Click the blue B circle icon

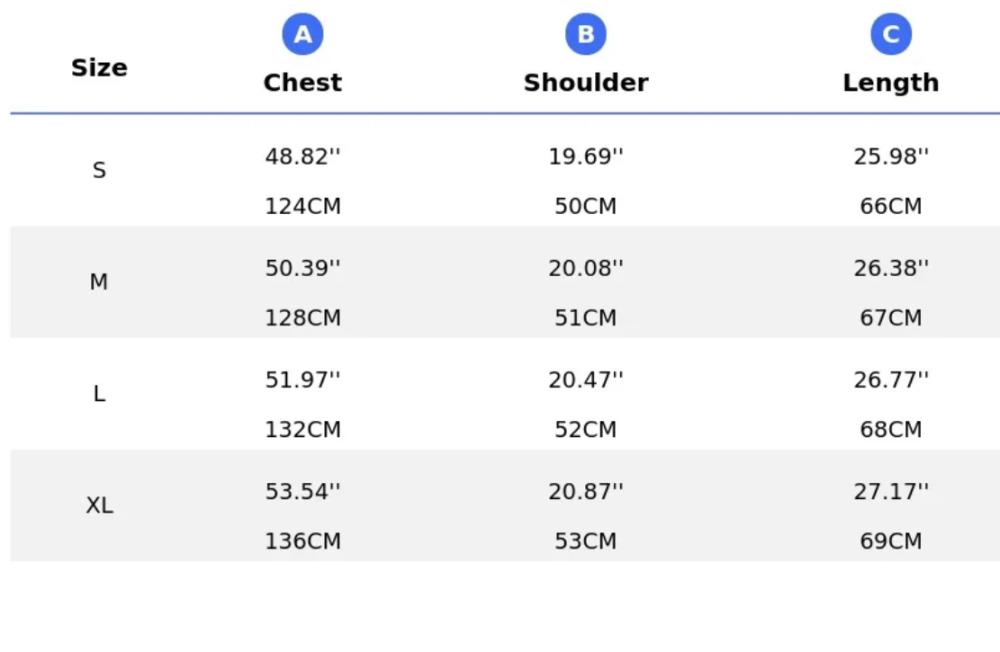tap(586, 35)
